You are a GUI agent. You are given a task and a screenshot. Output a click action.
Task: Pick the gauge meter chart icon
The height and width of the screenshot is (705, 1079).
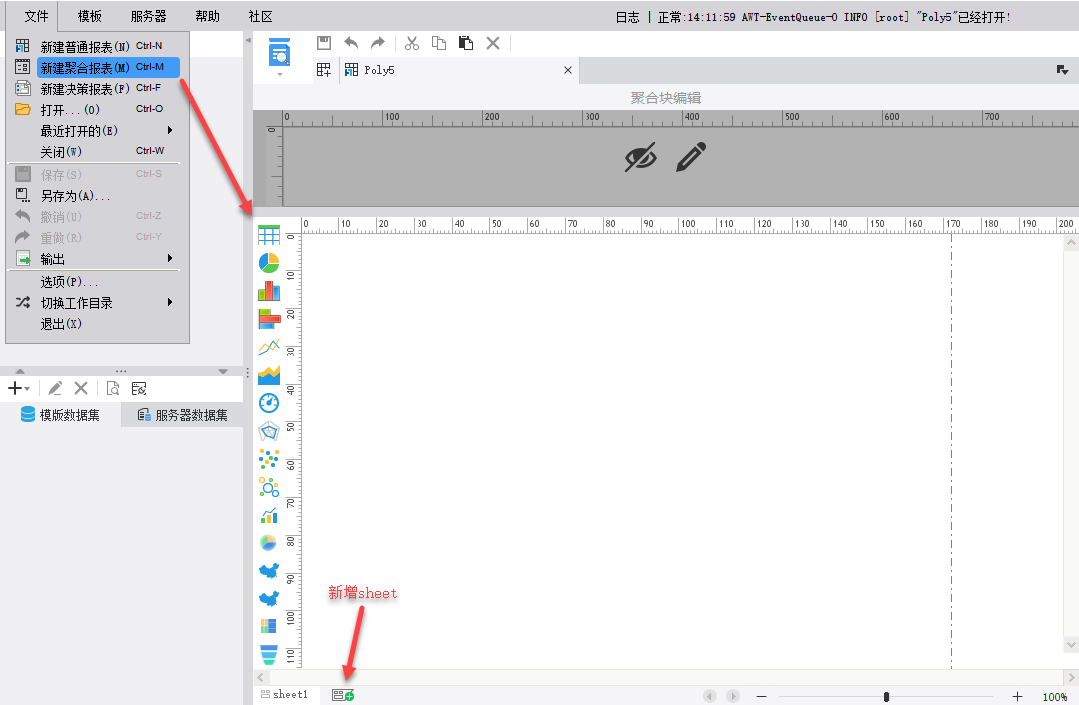click(x=269, y=403)
